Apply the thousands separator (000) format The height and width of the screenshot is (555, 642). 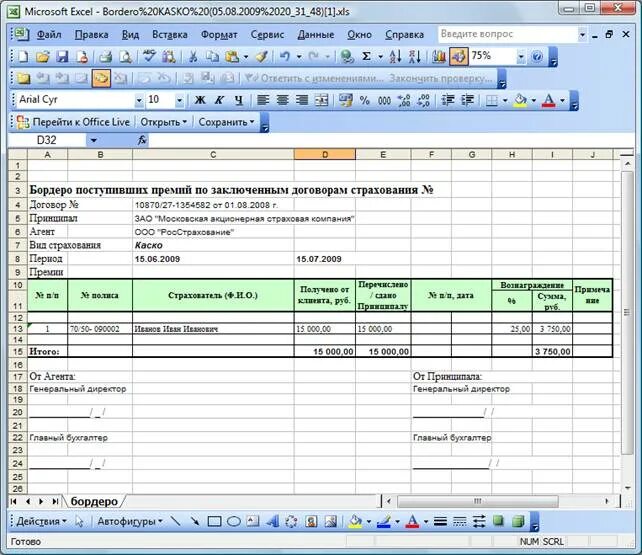[x=384, y=100]
